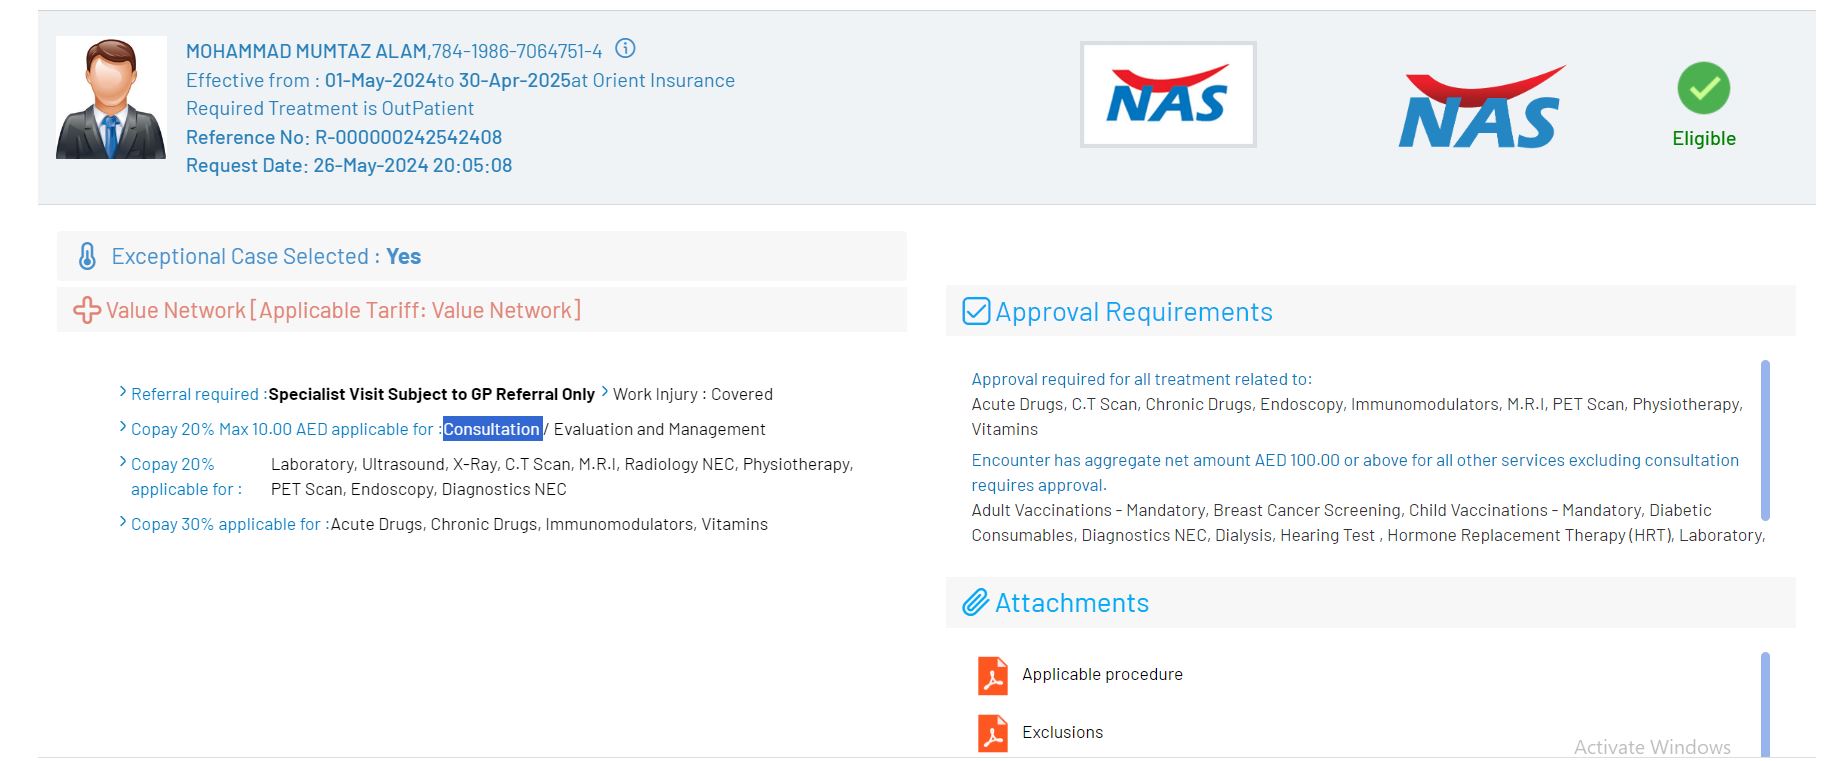Click the info icon beside member ID
Screen dimensions: 1844x761
625,48
